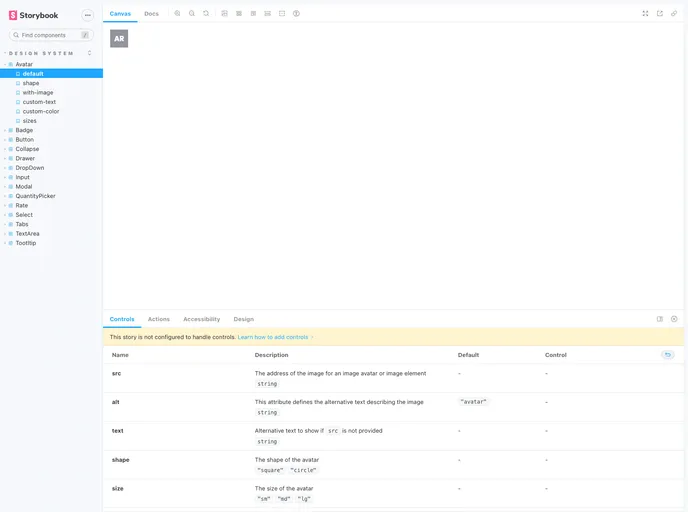Open the Actions panel tab
688x512 pixels.
pos(159,319)
